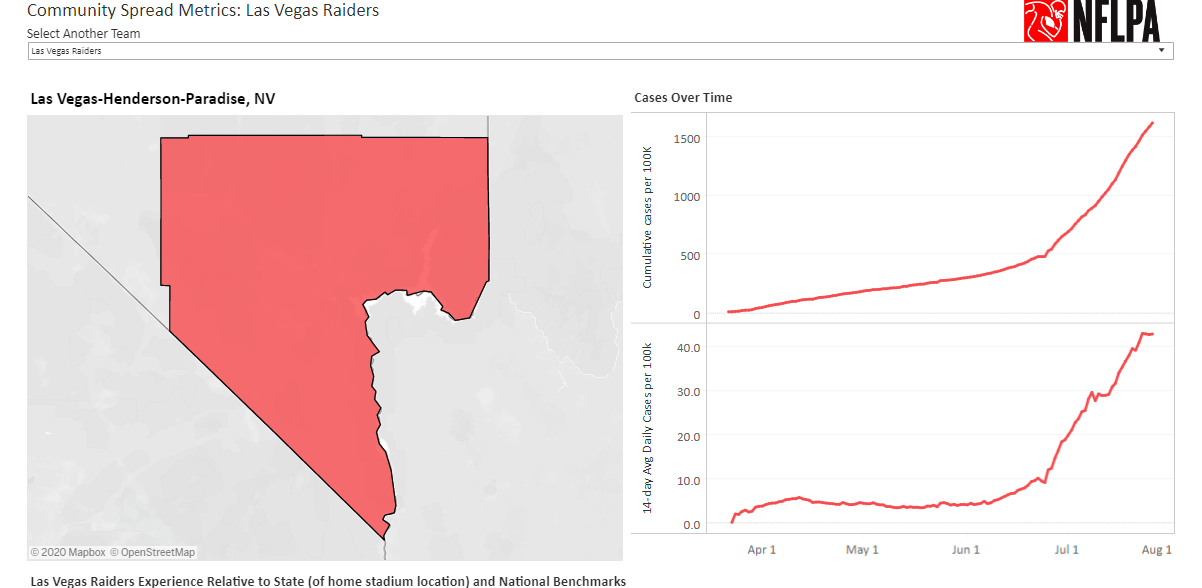The height and width of the screenshot is (588, 1202).
Task: Click the 1500 tick on cumulative axis
Action: (x=687, y=138)
